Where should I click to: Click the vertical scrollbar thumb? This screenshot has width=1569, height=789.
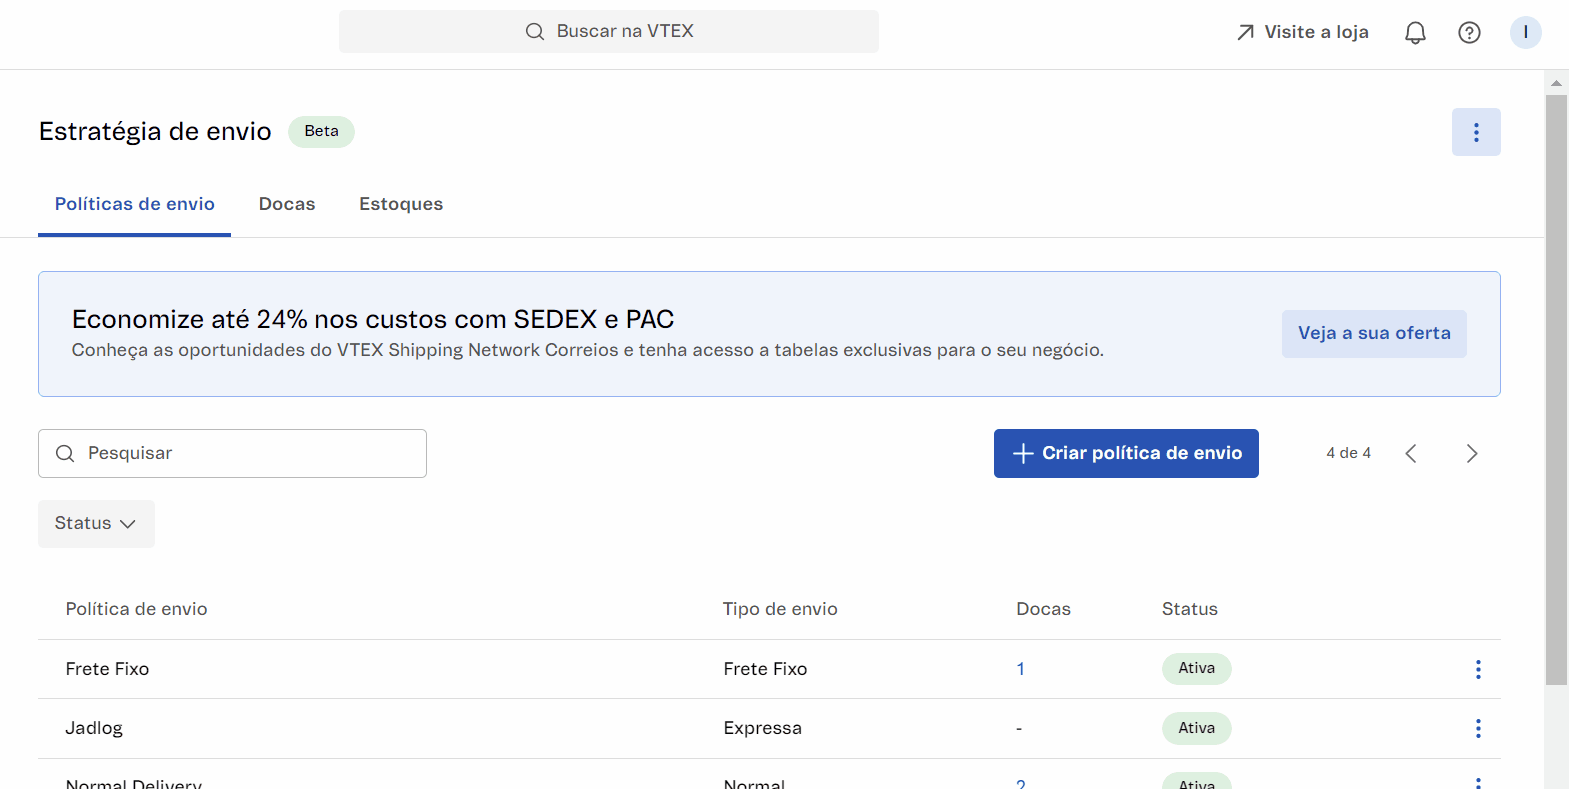click(x=1556, y=390)
